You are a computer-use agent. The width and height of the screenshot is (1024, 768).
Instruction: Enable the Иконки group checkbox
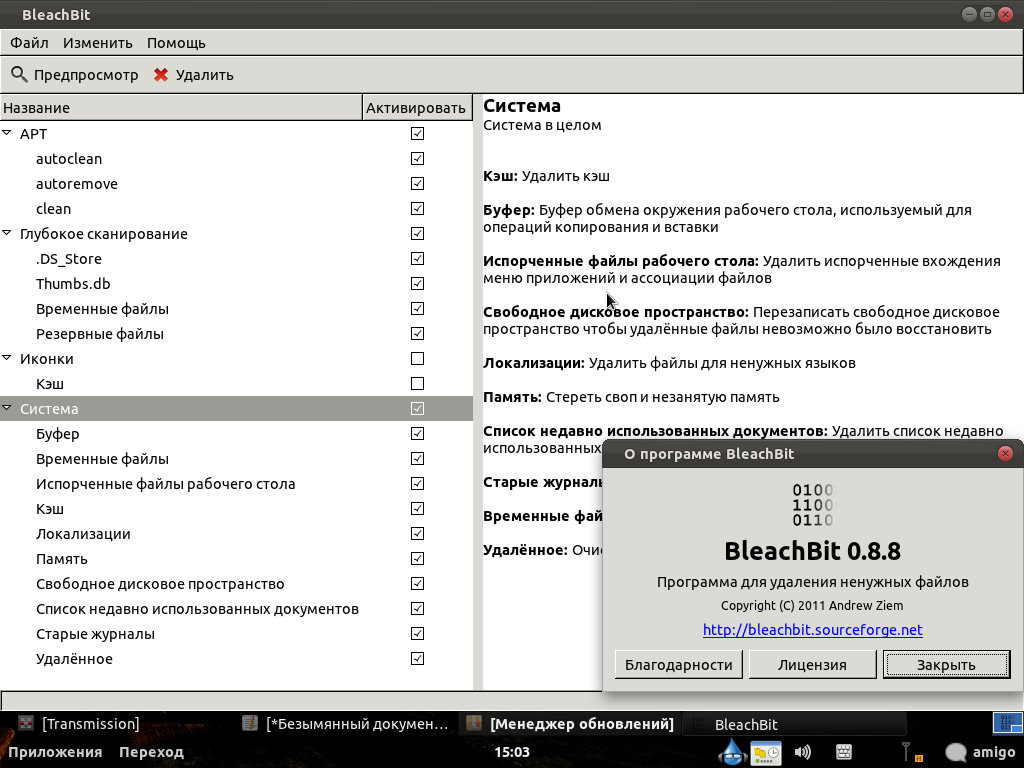click(417, 359)
